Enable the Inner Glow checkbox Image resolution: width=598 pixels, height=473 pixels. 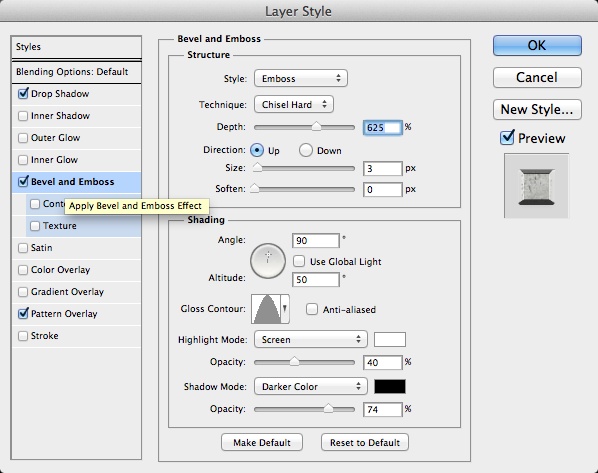pos(23,159)
